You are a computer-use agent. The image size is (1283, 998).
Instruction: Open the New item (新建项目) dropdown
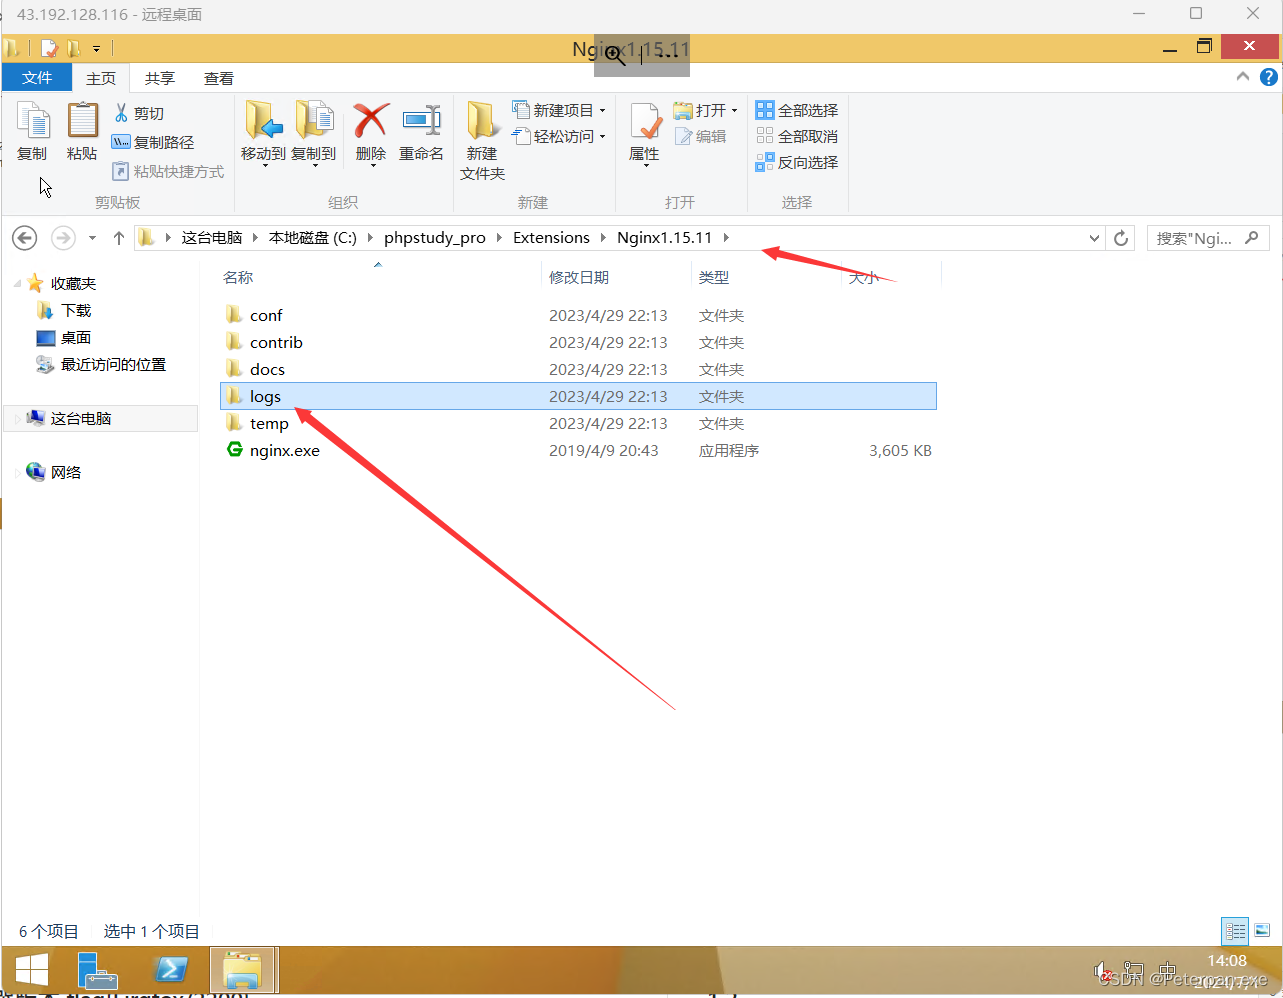(x=559, y=110)
